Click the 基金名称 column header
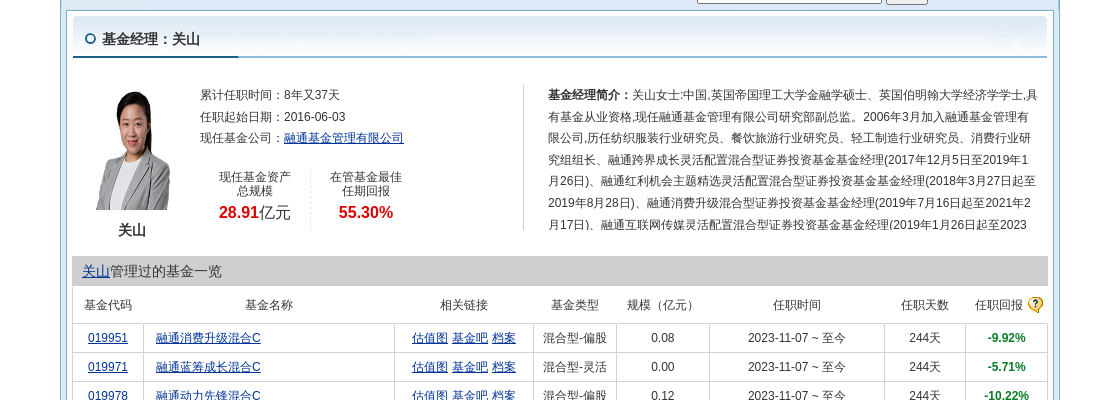 point(269,305)
